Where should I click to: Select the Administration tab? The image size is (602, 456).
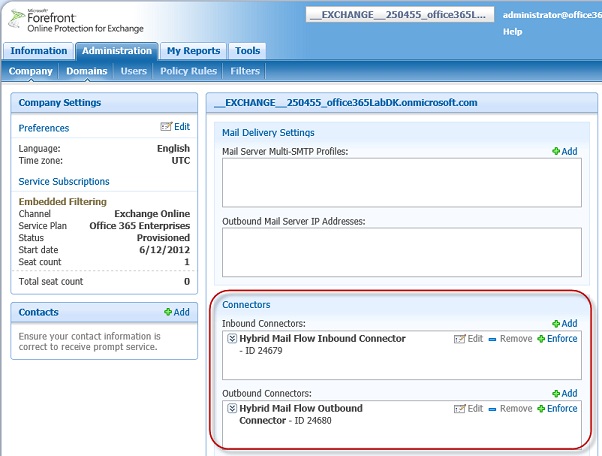click(117, 51)
